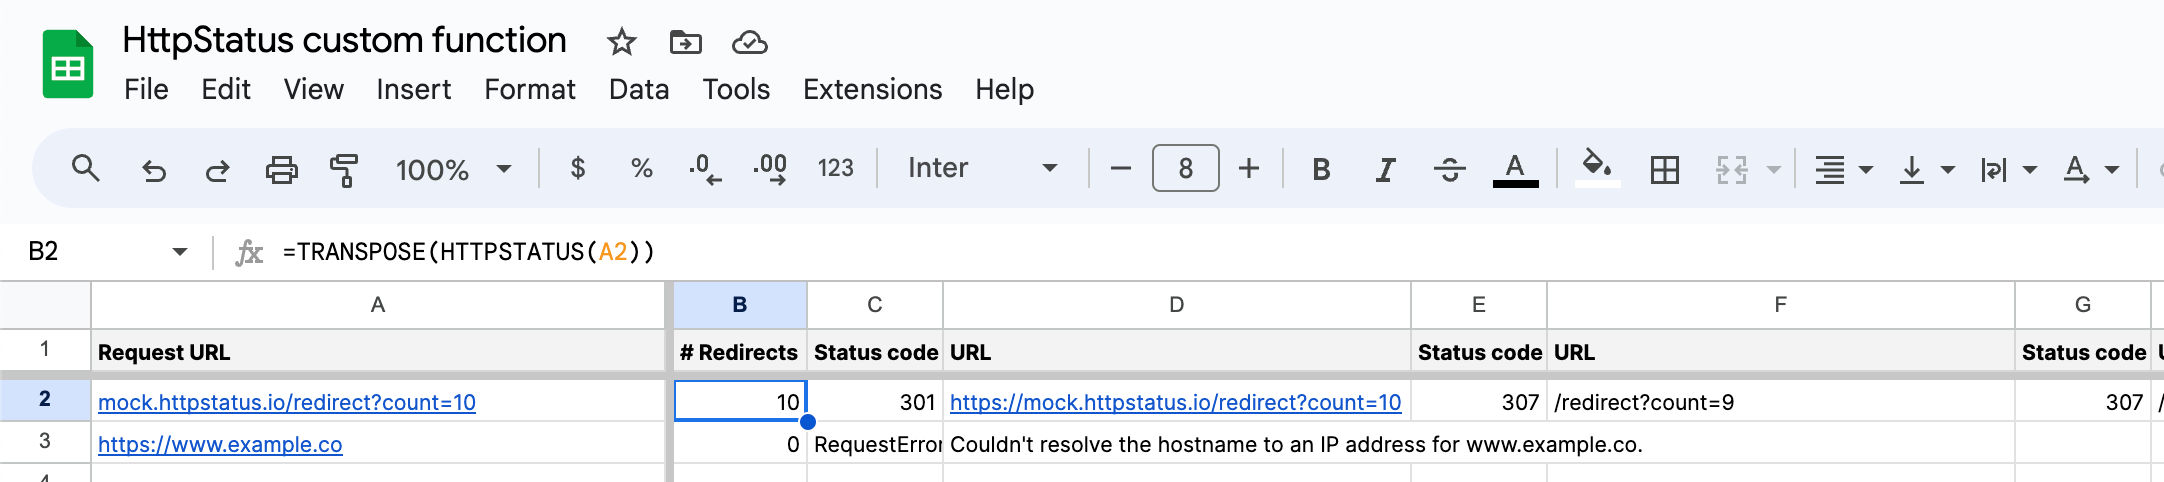Follow the https://mock.httpstatus.io link in column D
The image size is (2164, 482).
coord(1175,402)
